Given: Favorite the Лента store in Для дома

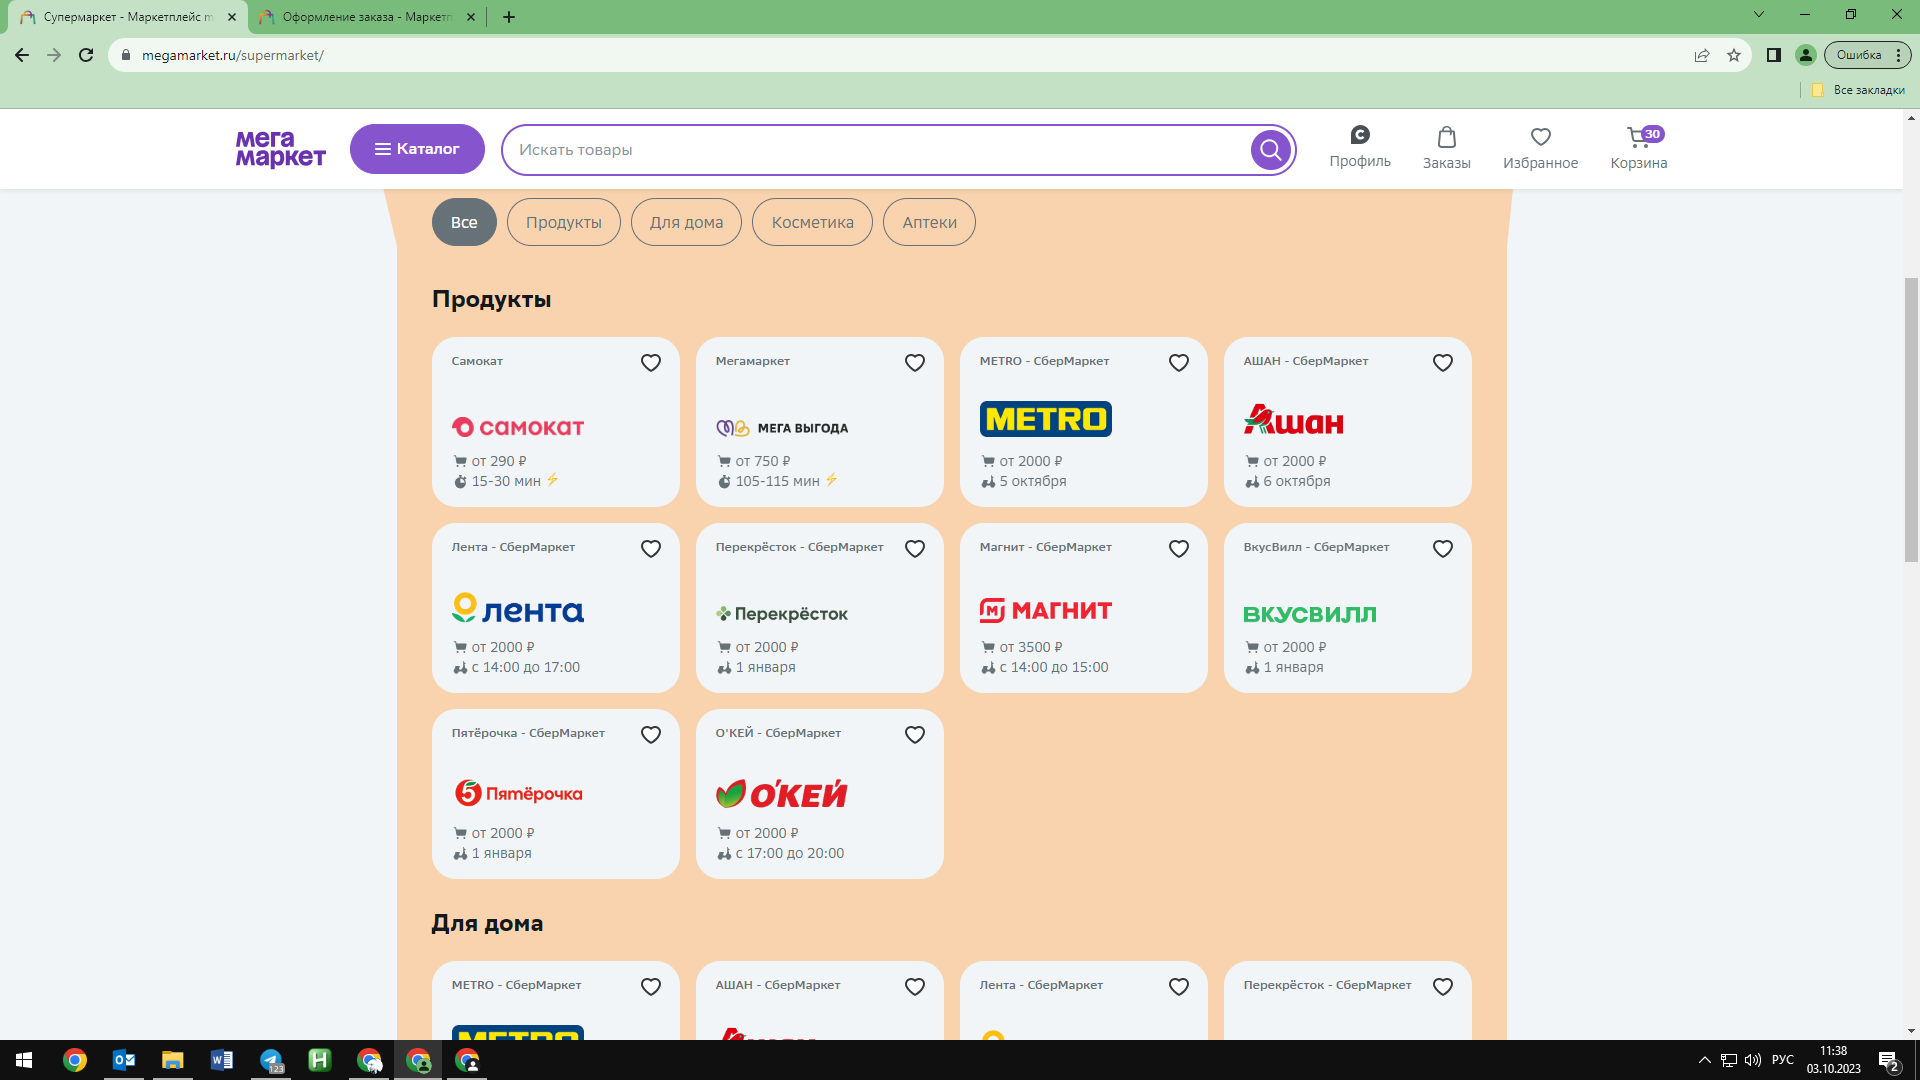Looking at the screenshot, I should coord(1179,987).
